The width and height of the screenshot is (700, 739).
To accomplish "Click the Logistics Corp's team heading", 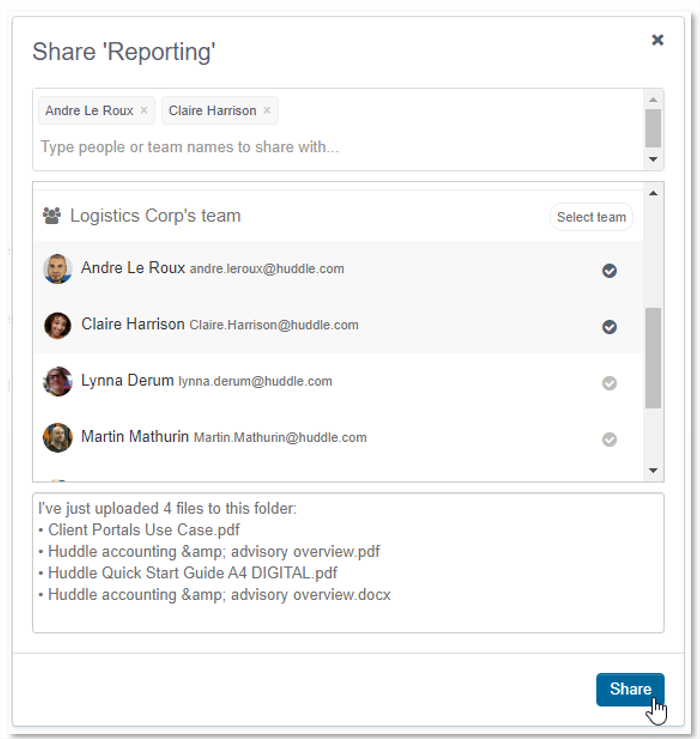I will (156, 216).
